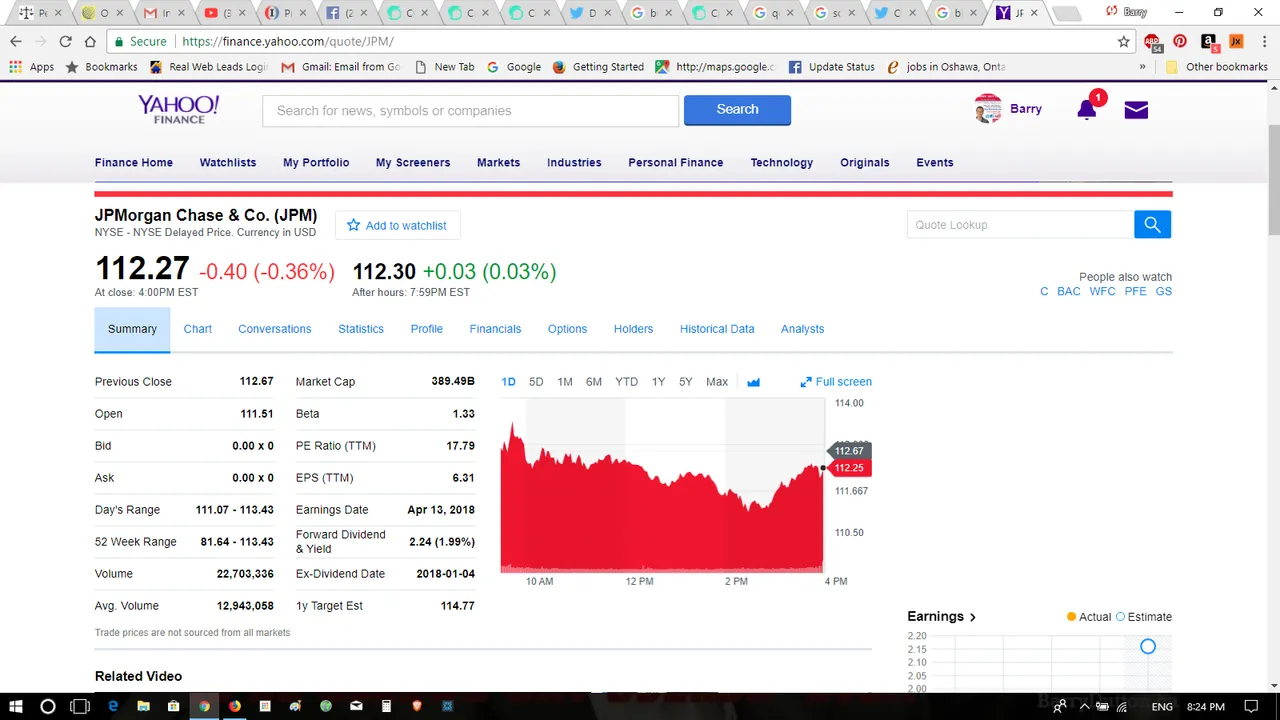Go back with the browser back arrow
This screenshot has width=1280, height=720.
tap(15, 41)
